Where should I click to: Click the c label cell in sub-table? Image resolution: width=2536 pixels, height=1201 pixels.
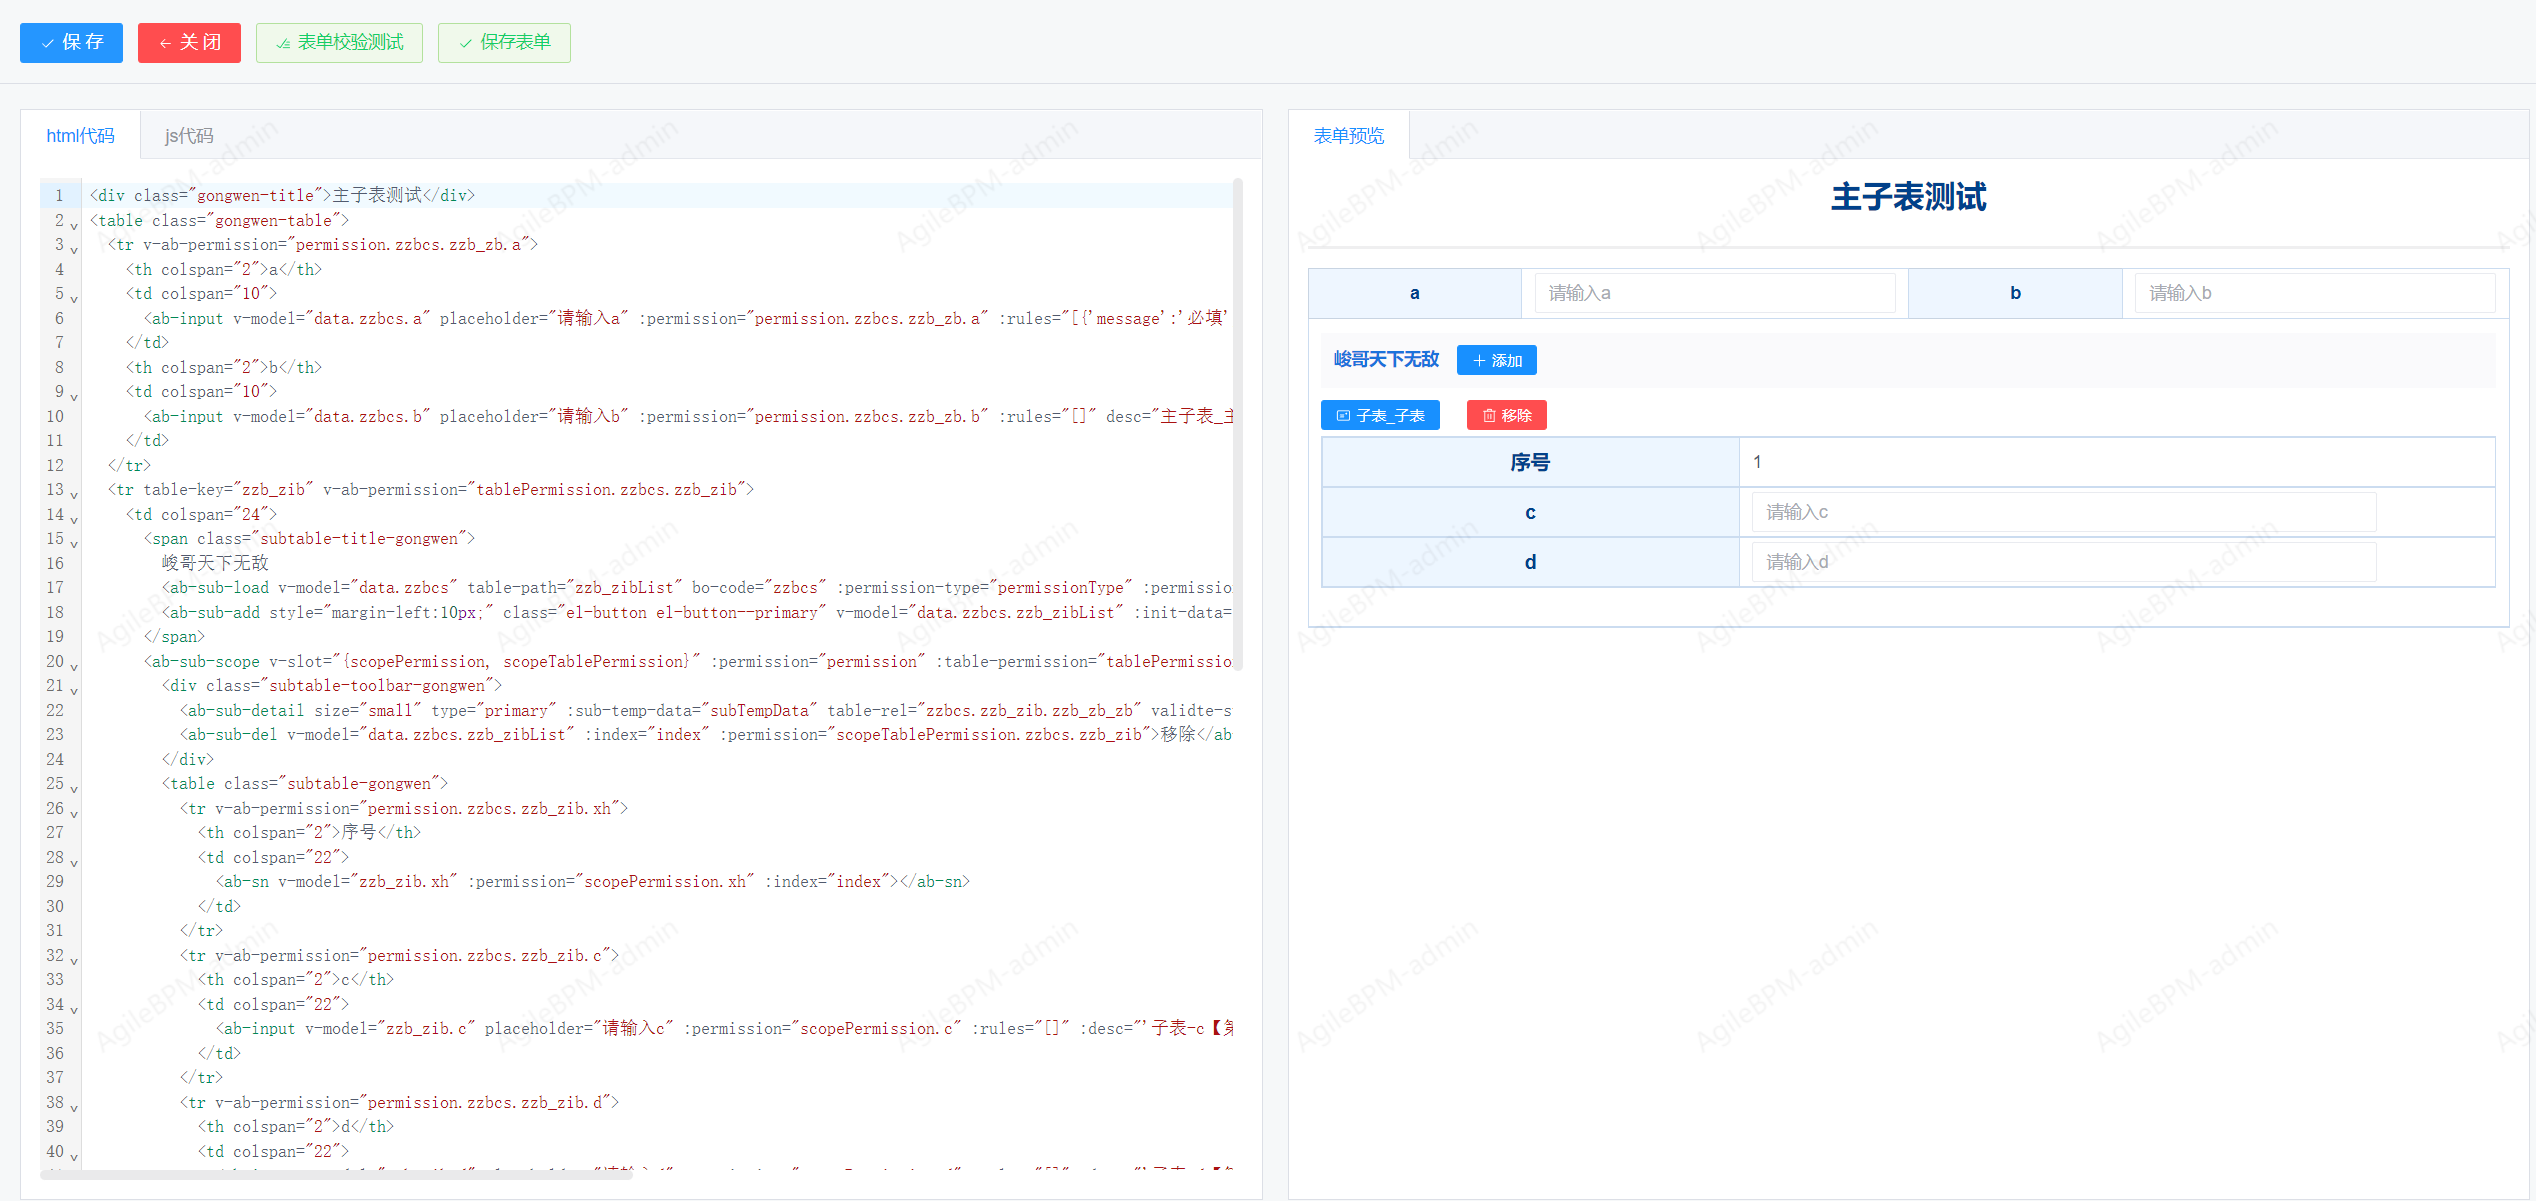point(1530,512)
